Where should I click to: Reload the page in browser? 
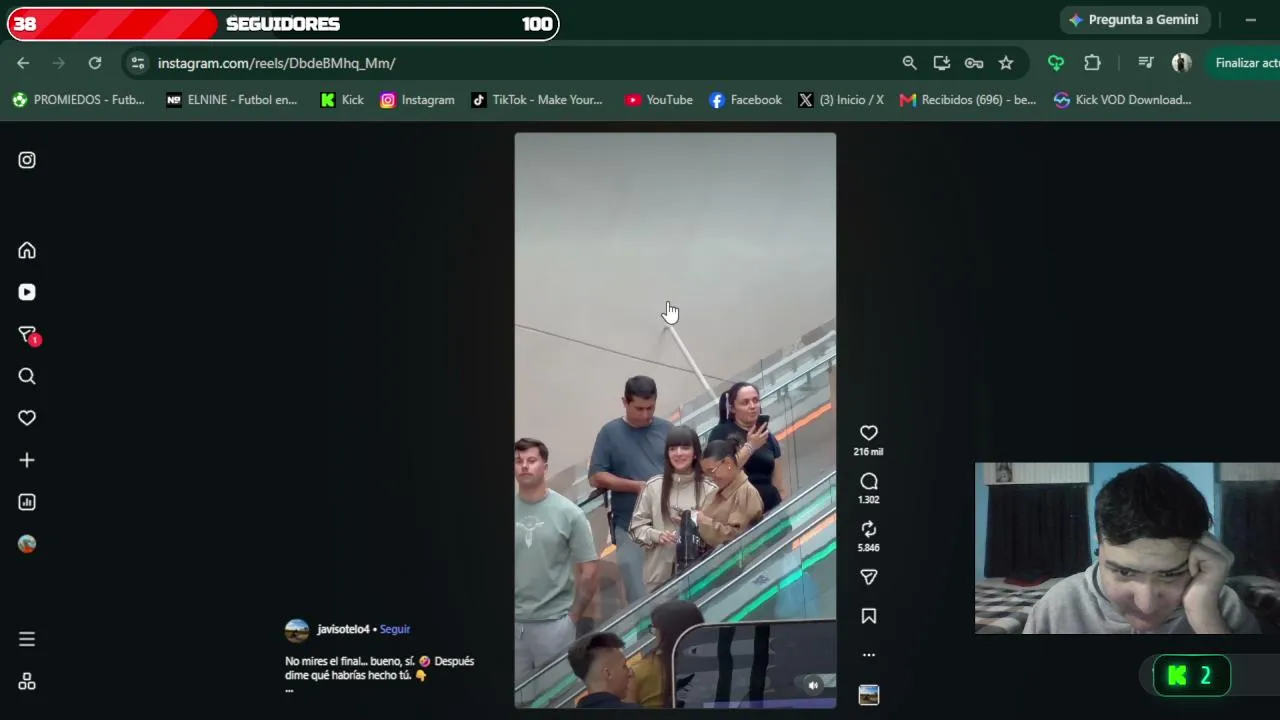point(95,63)
